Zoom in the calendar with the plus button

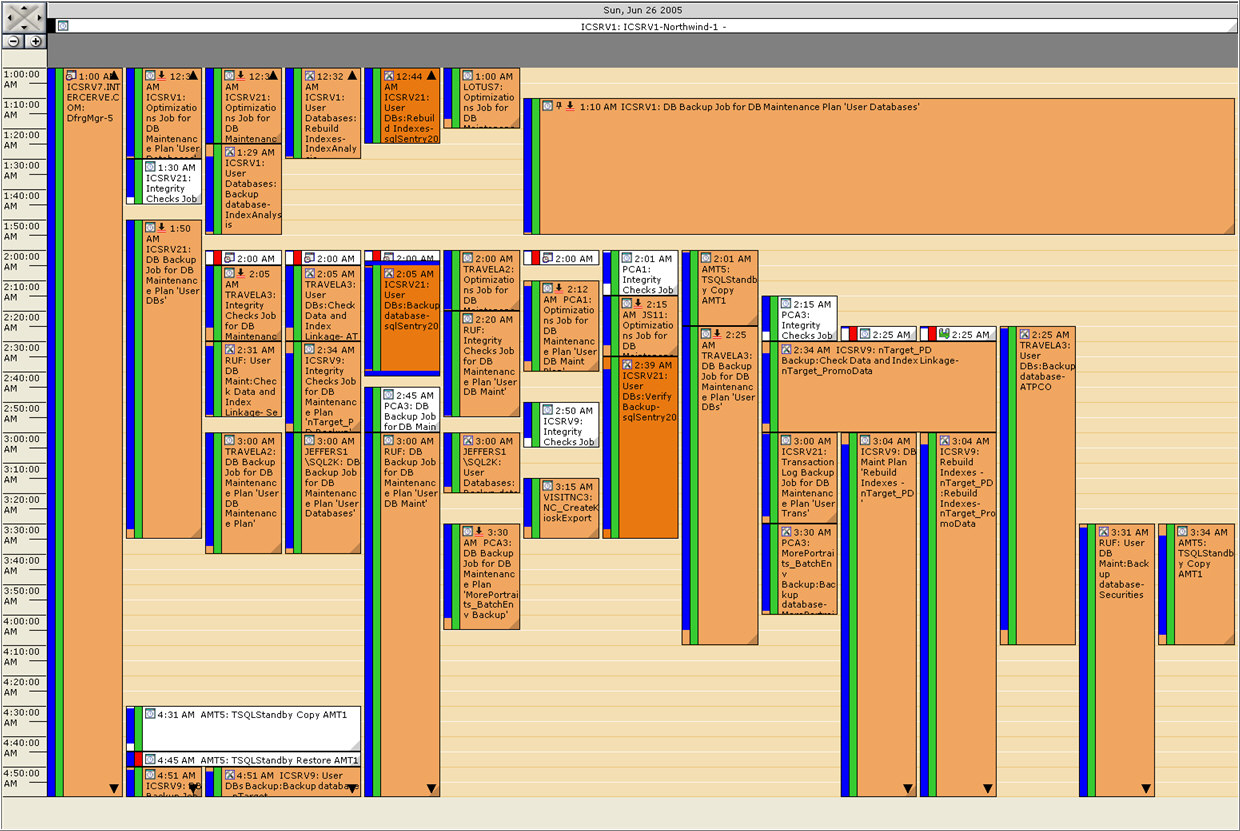coord(36,41)
